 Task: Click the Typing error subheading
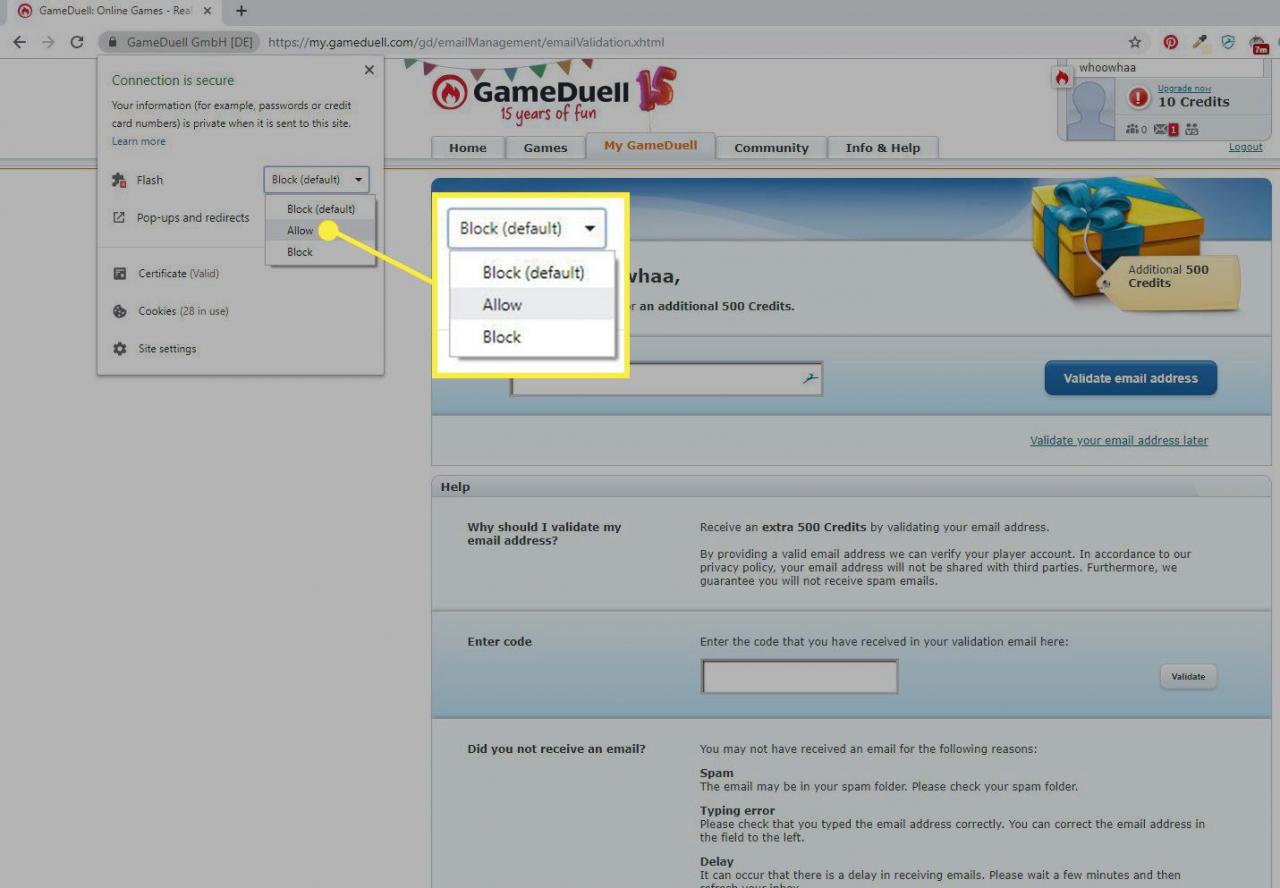737,811
